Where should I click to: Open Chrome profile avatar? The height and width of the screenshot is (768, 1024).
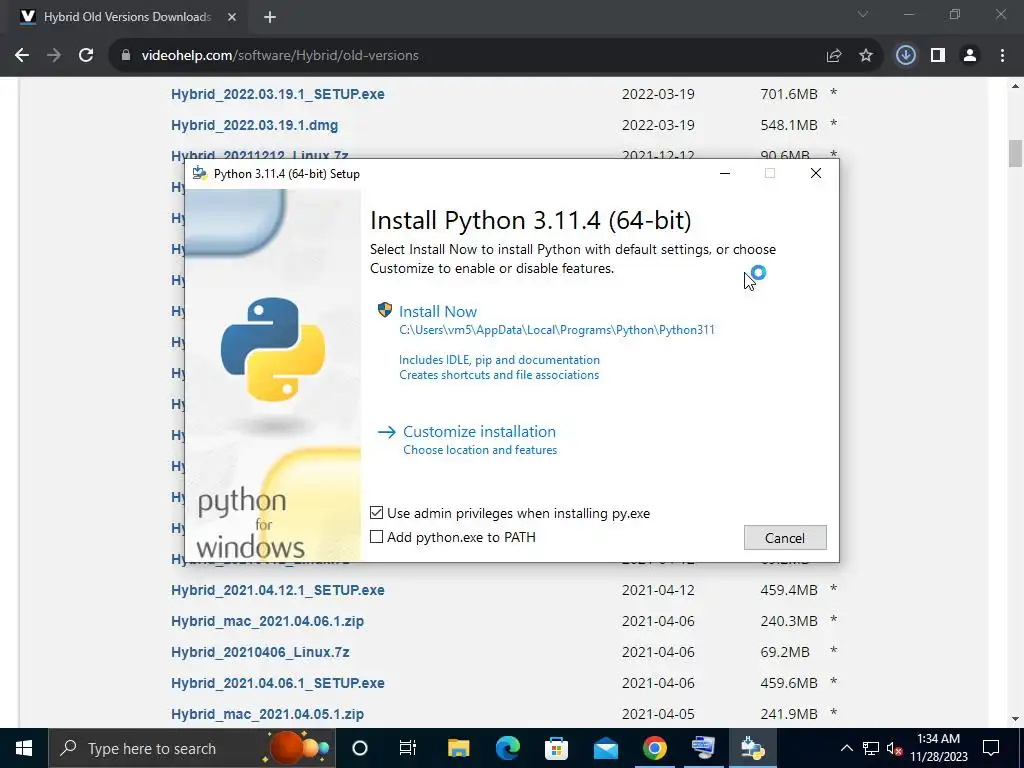pyautogui.click(x=970, y=56)
